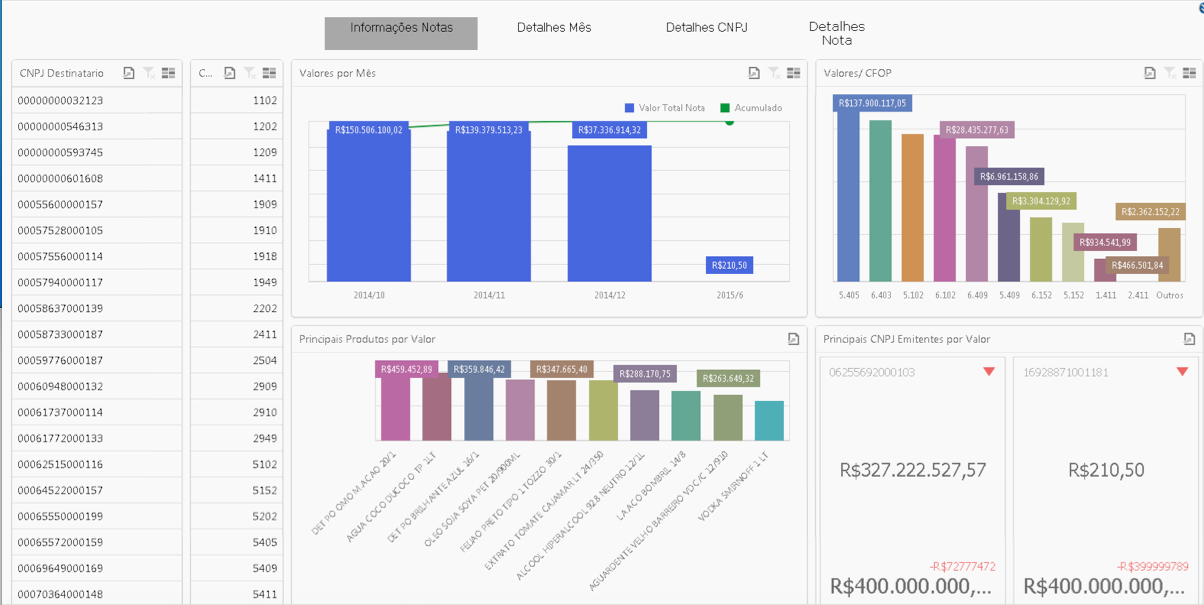Image resolution: width=1204 pixels, height=605 pixels.
Task: Open table view options for CNPJ Destinatario panel
Action: tap(167, 72)
